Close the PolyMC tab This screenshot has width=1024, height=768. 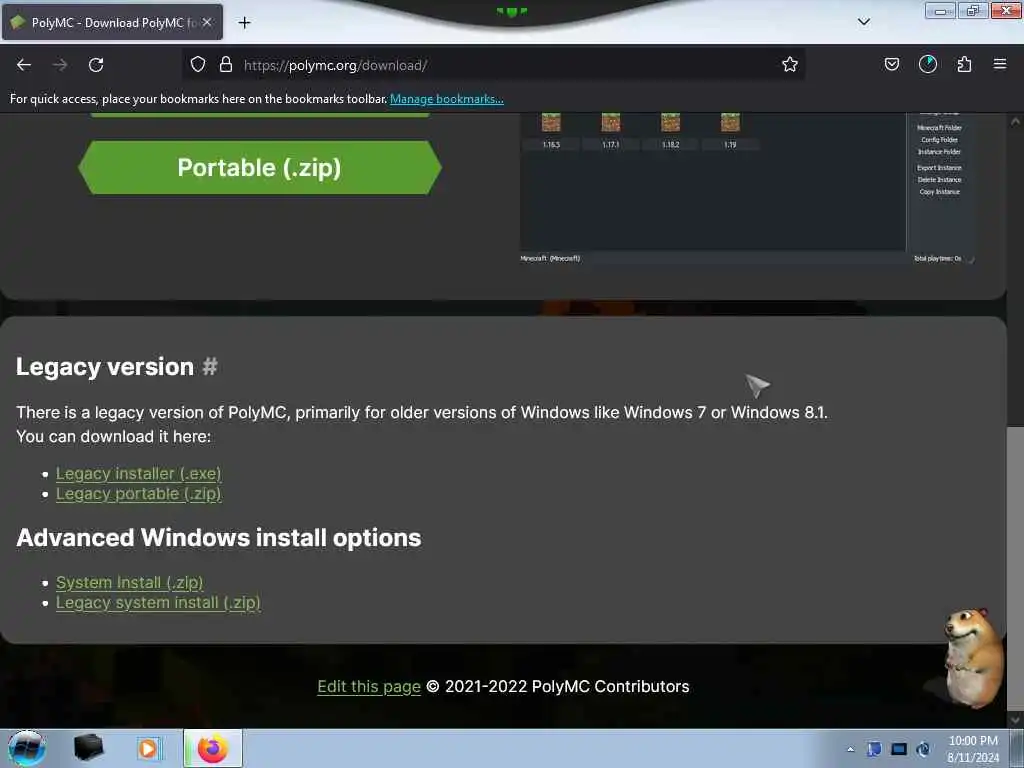[x=207, y=23]
